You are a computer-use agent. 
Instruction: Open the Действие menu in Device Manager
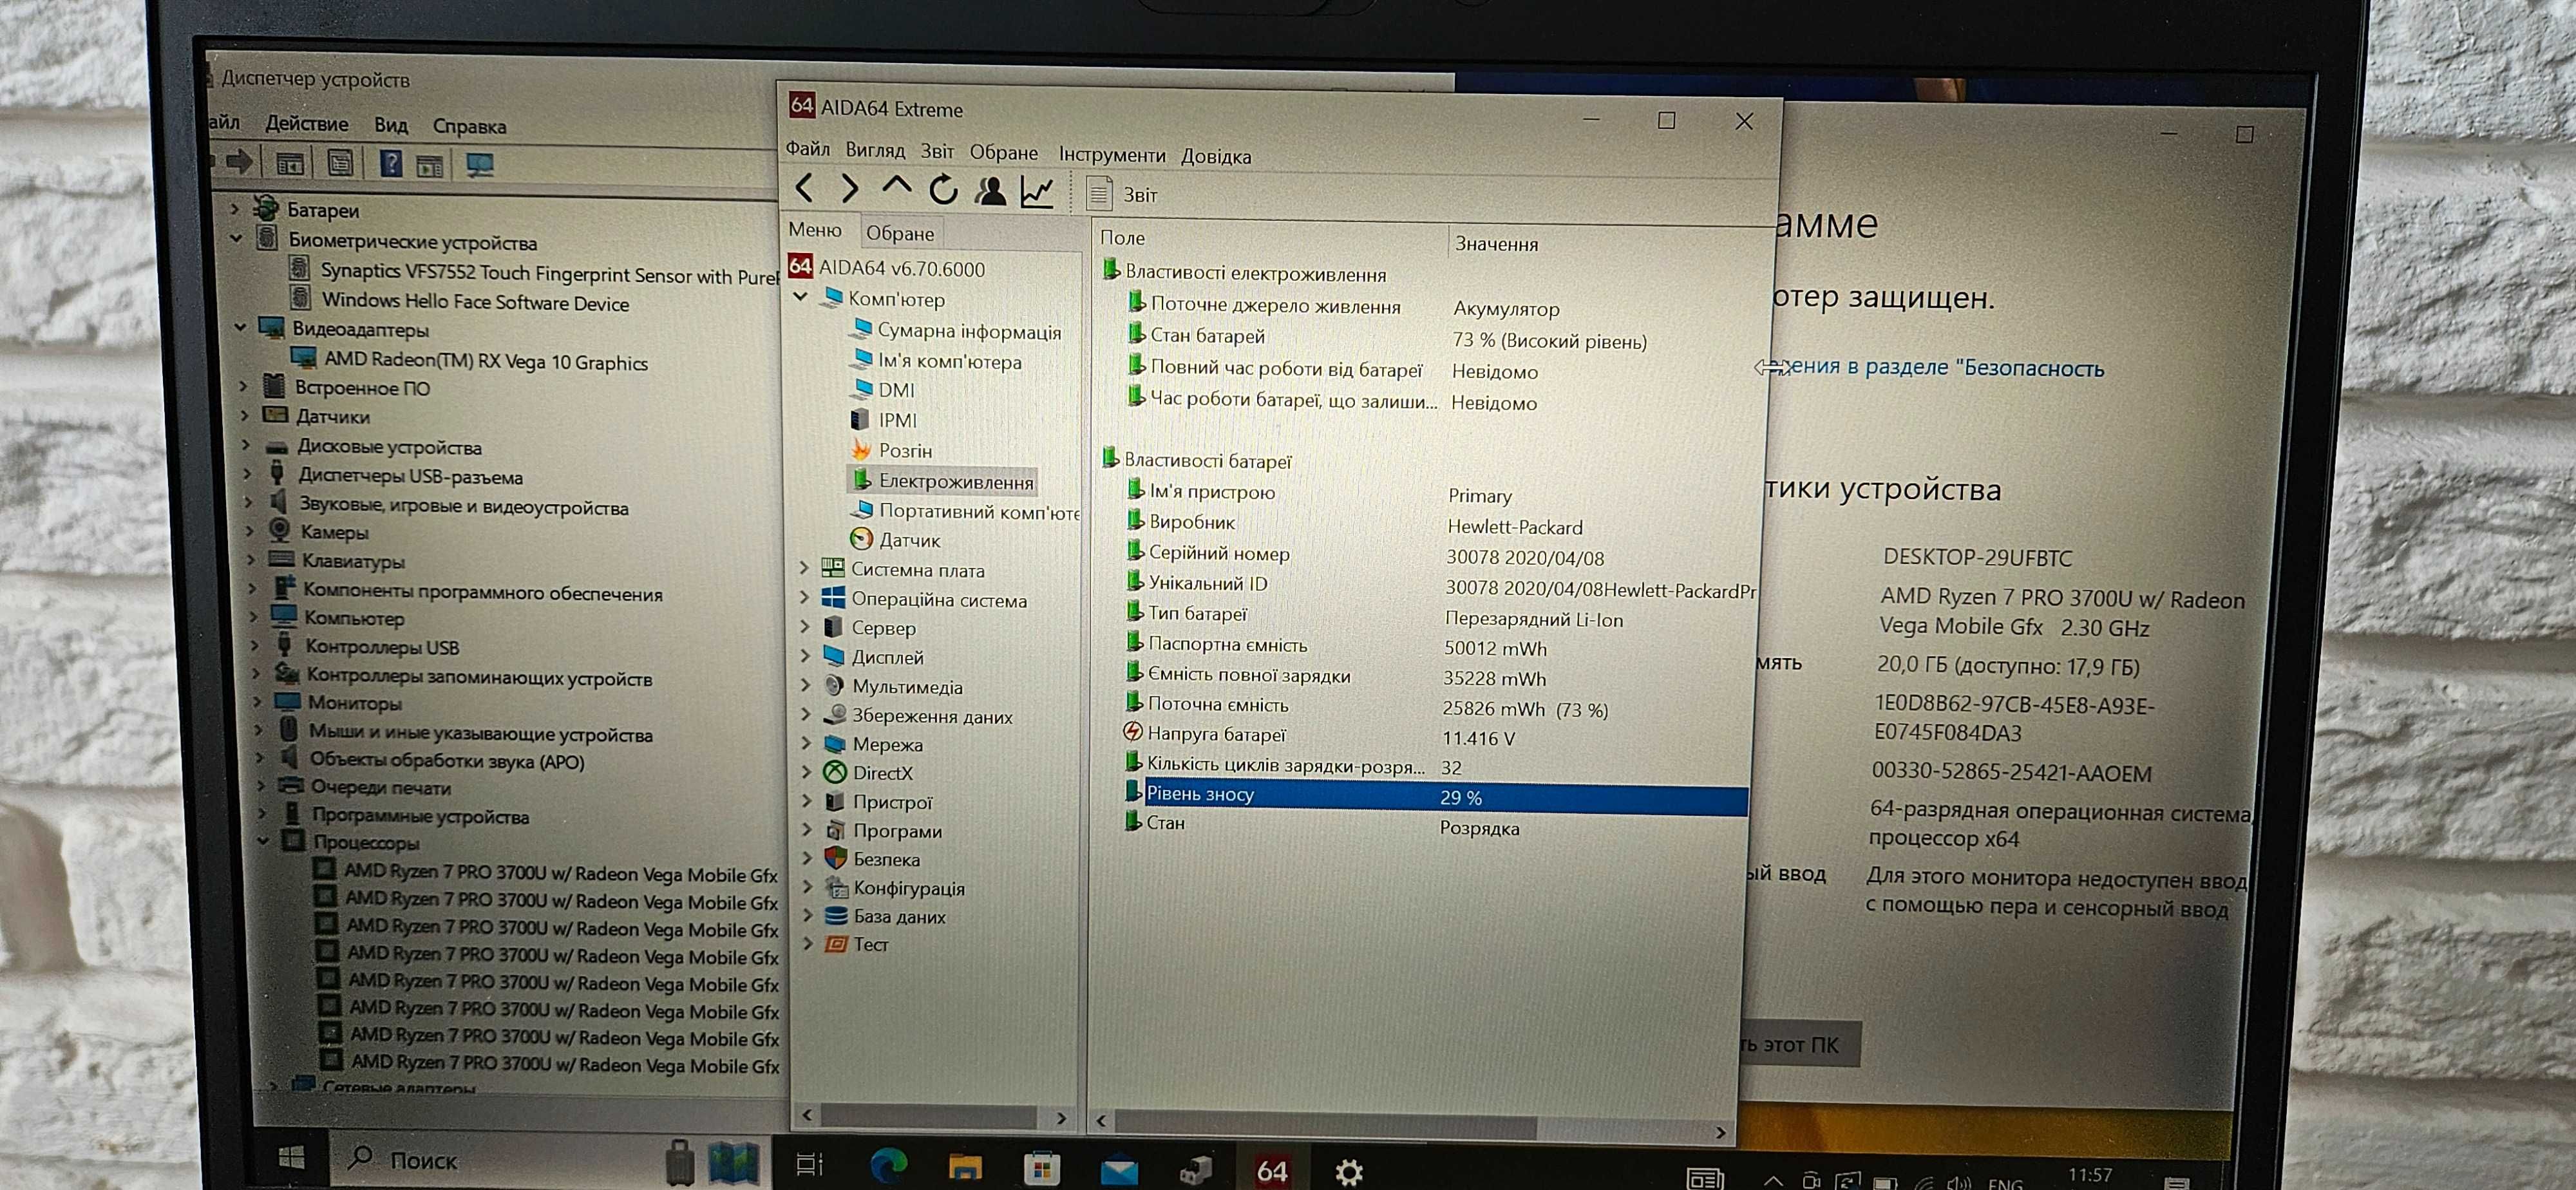[x=306, y=124]
